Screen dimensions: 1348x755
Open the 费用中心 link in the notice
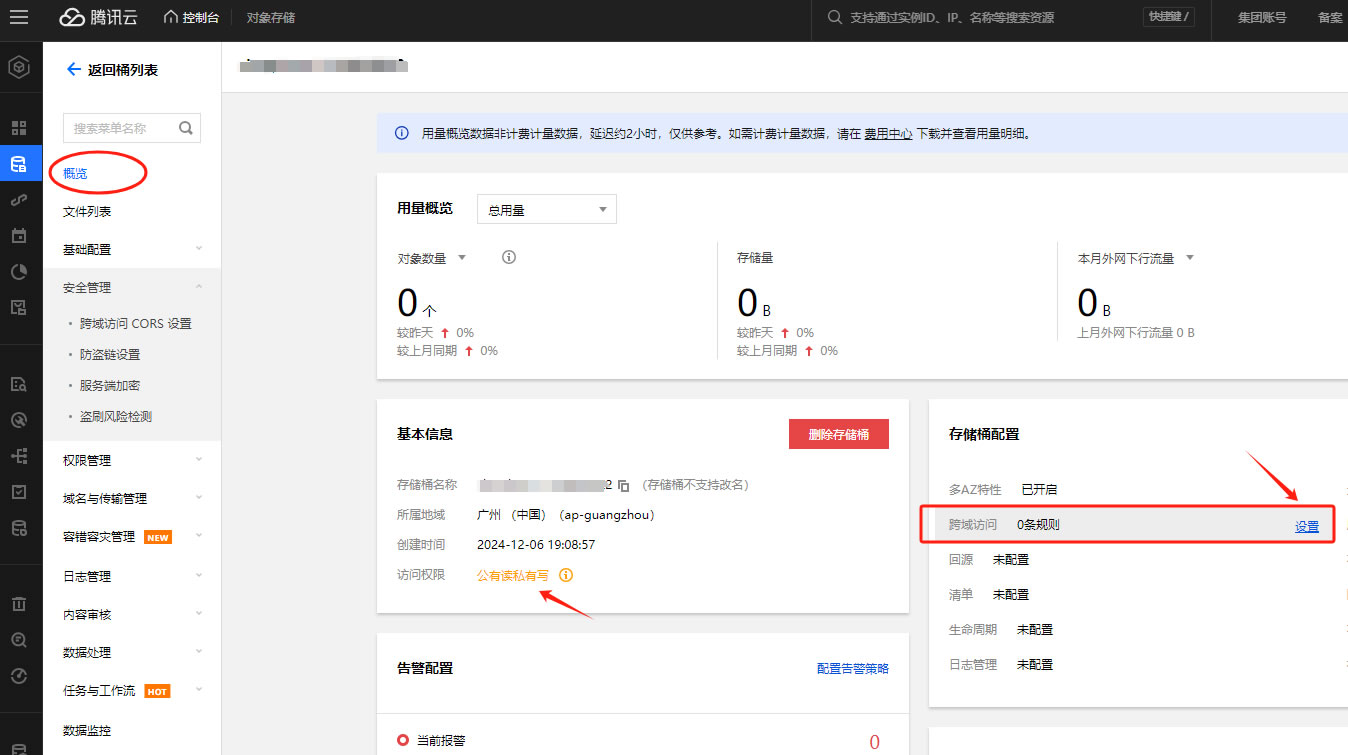888,133
